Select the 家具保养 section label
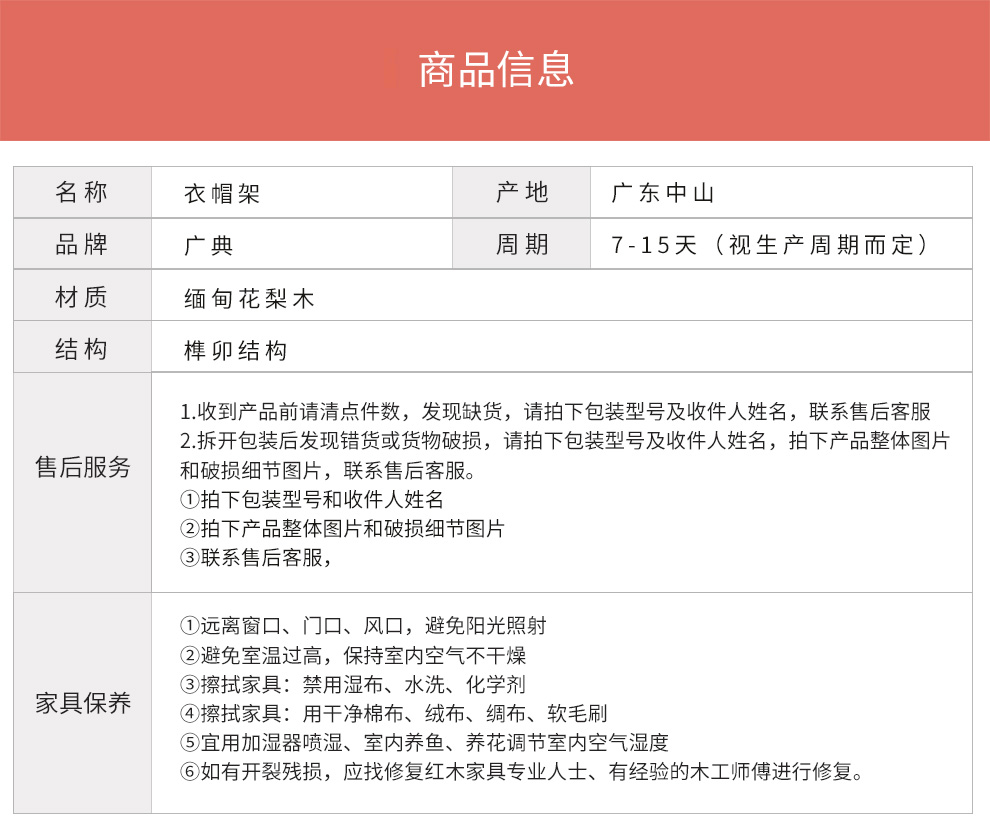Image resolution: width=990 pixels, height=831 pixels. (x=82, y=703)
